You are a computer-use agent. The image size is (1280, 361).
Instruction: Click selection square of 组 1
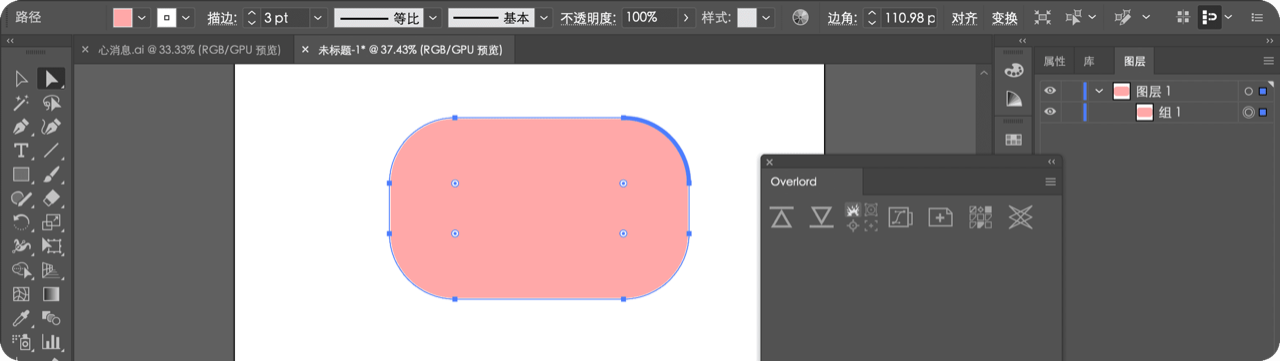[x=1263, y=112]
